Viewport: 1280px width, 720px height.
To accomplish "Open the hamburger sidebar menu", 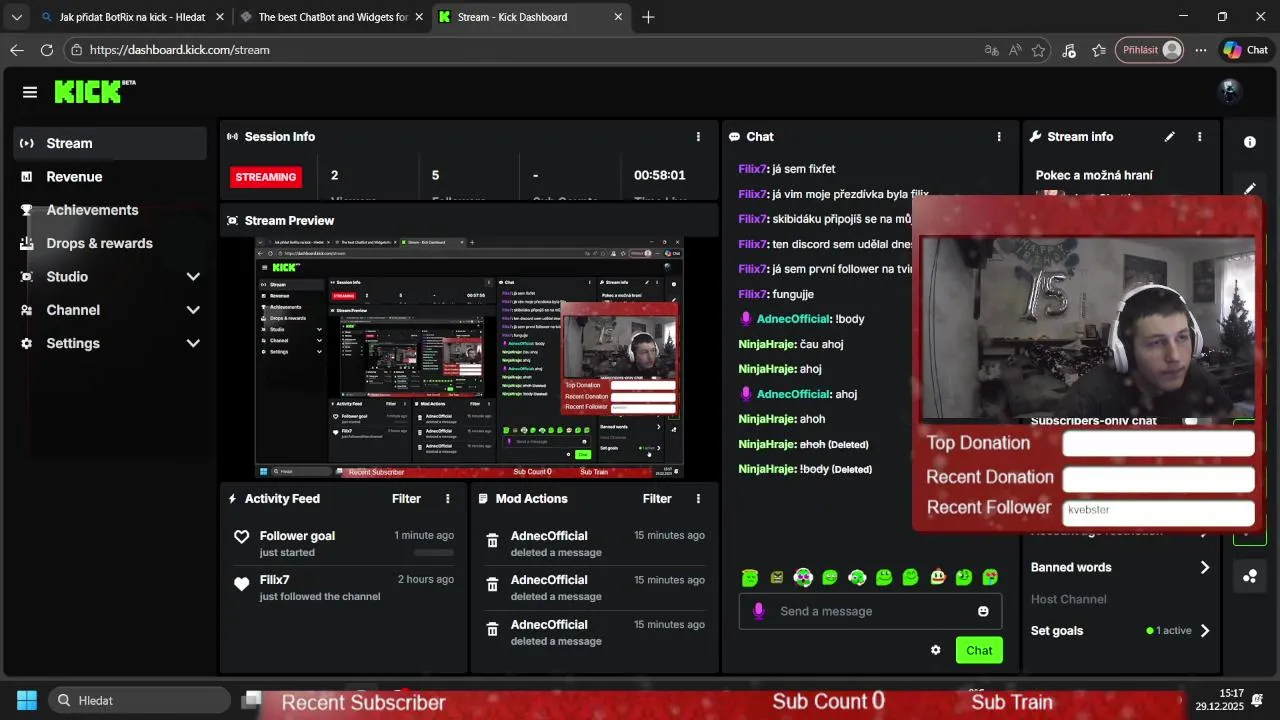I will pos(30,92).
